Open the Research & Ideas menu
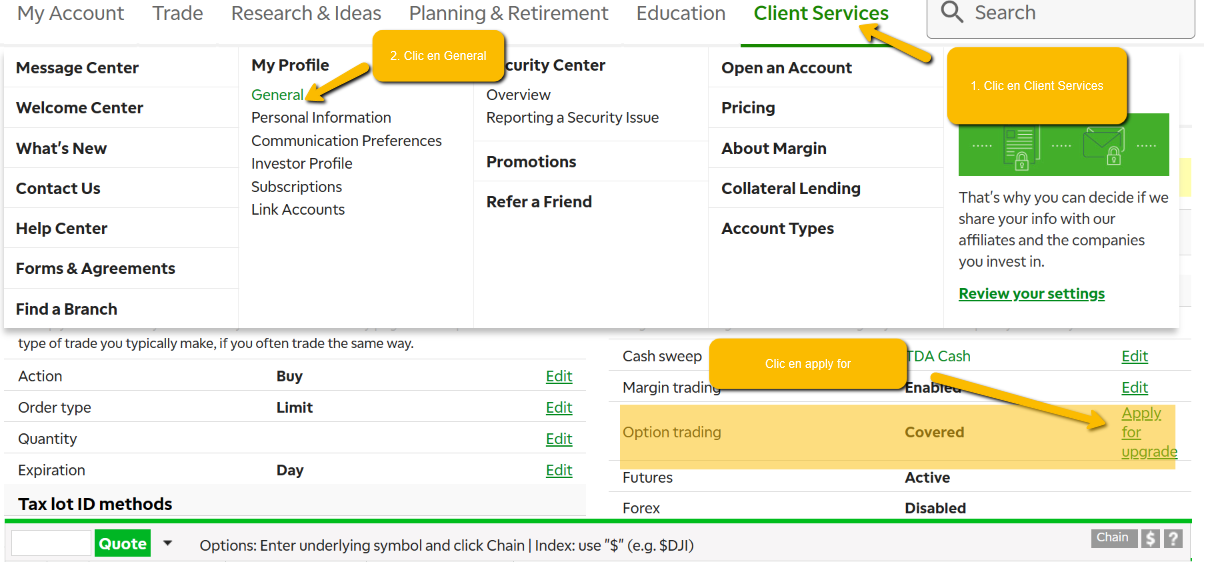This screenshot has width=1225, height=562. click(306, 14)
